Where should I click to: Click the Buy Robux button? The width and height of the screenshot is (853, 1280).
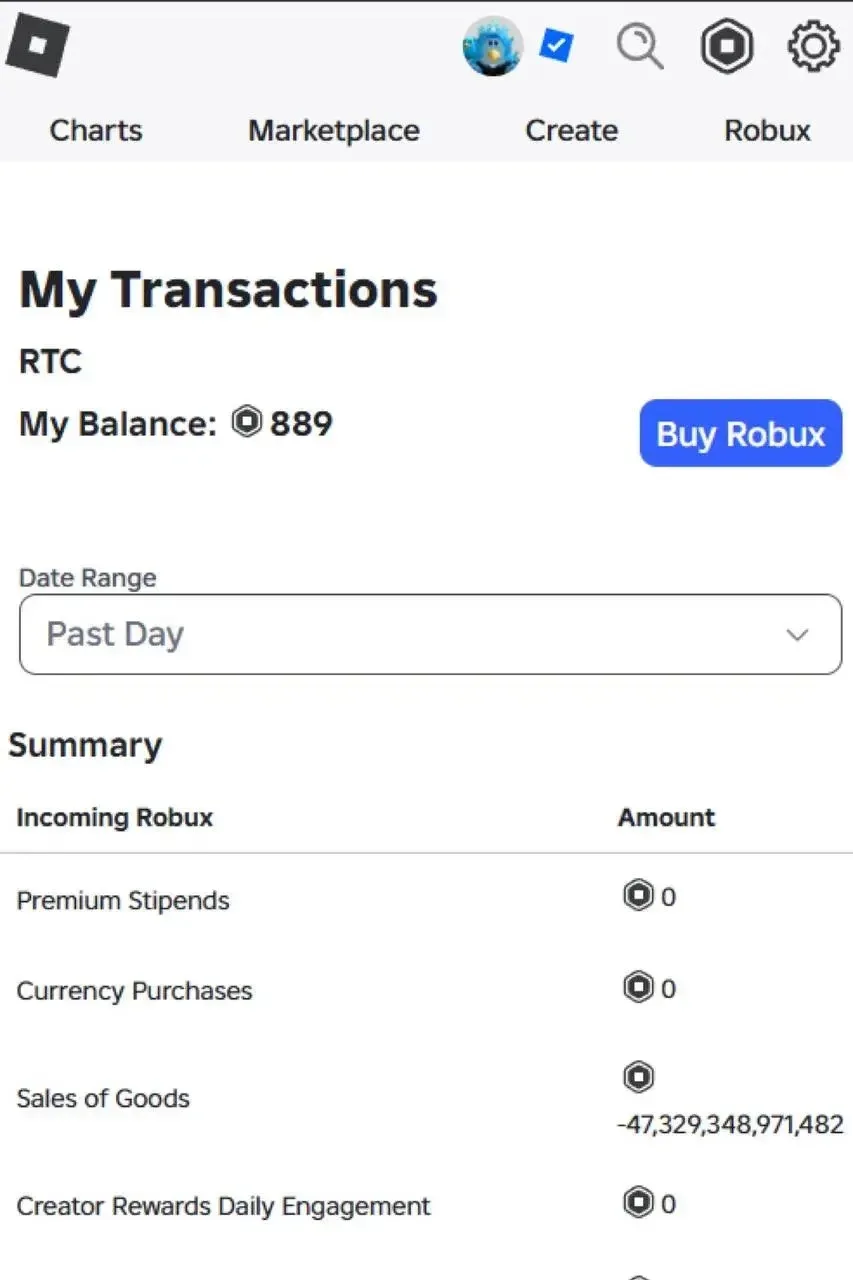741,433
